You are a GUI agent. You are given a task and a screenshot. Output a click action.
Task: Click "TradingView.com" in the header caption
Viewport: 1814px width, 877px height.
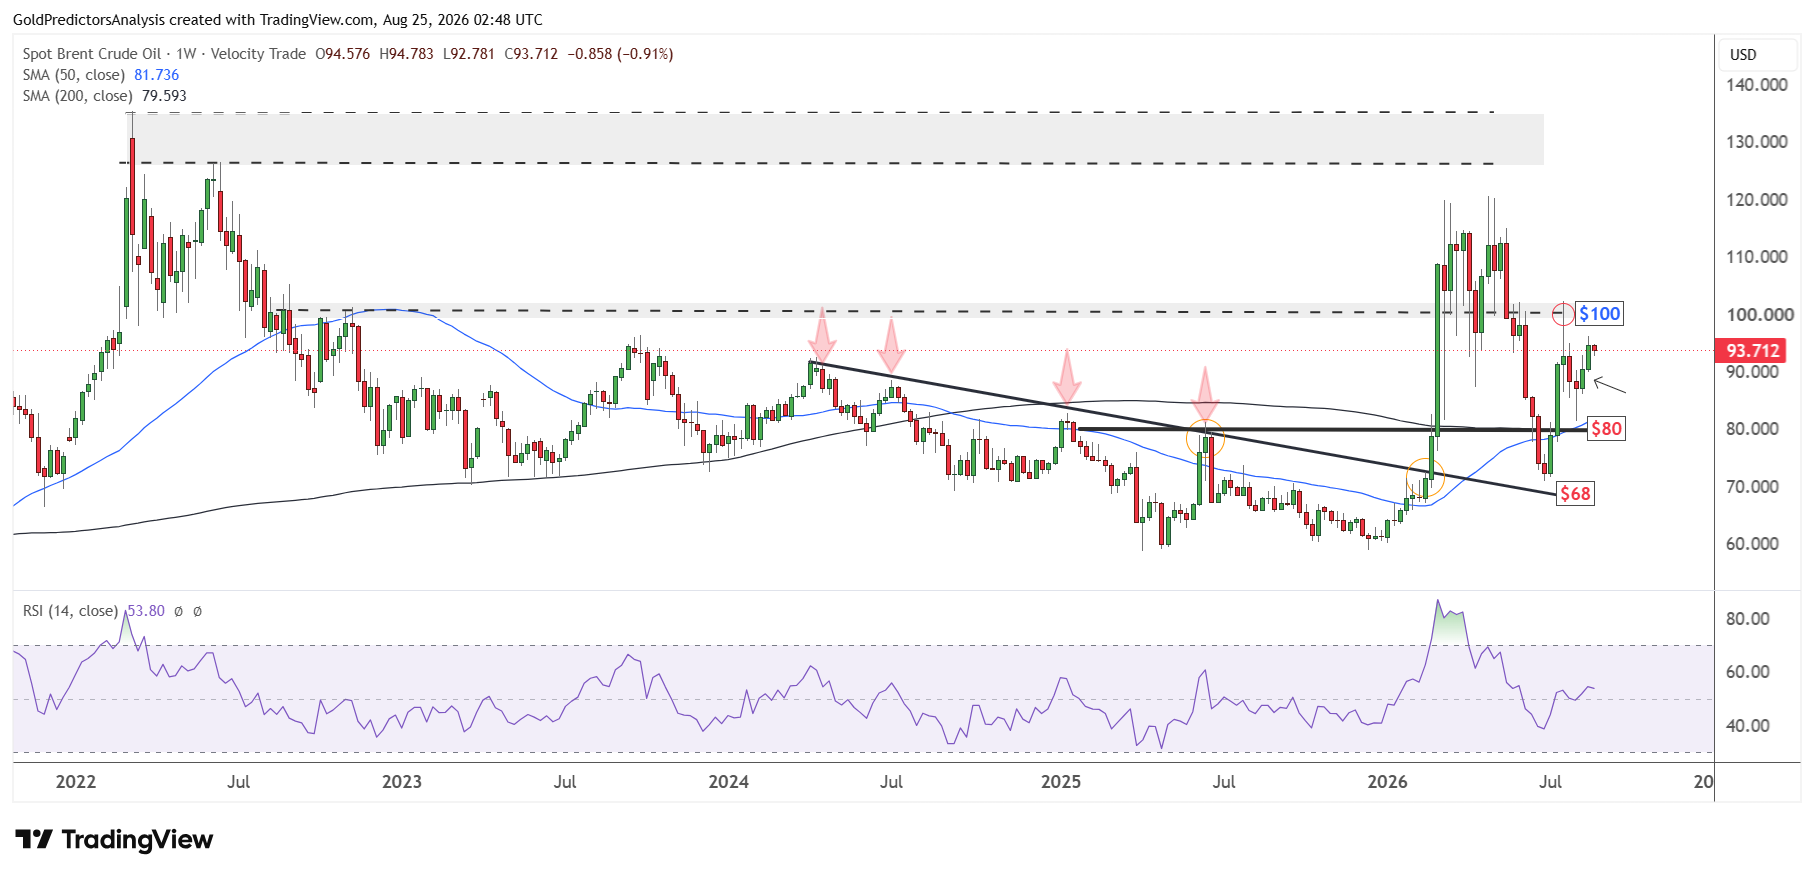(317, 20)
